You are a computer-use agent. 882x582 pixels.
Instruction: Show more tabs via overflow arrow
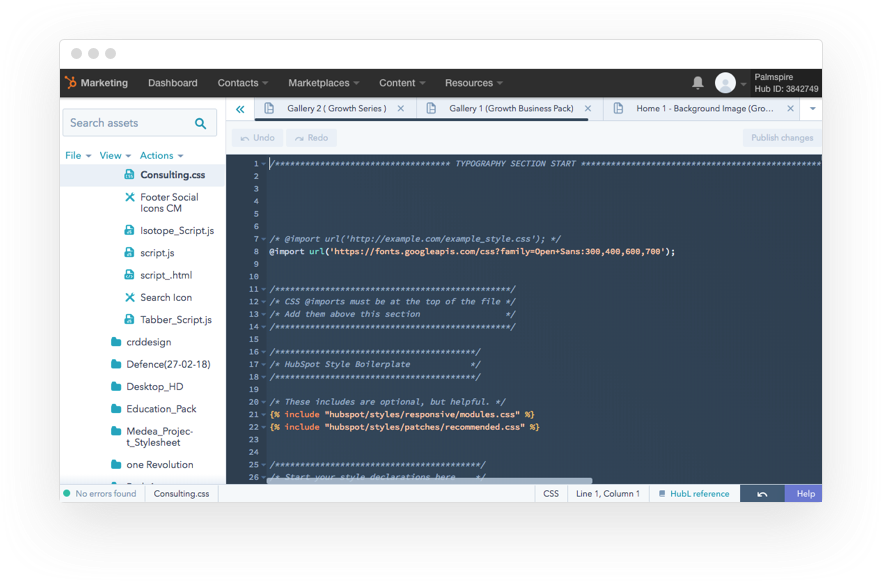click(x=812, y=109)
